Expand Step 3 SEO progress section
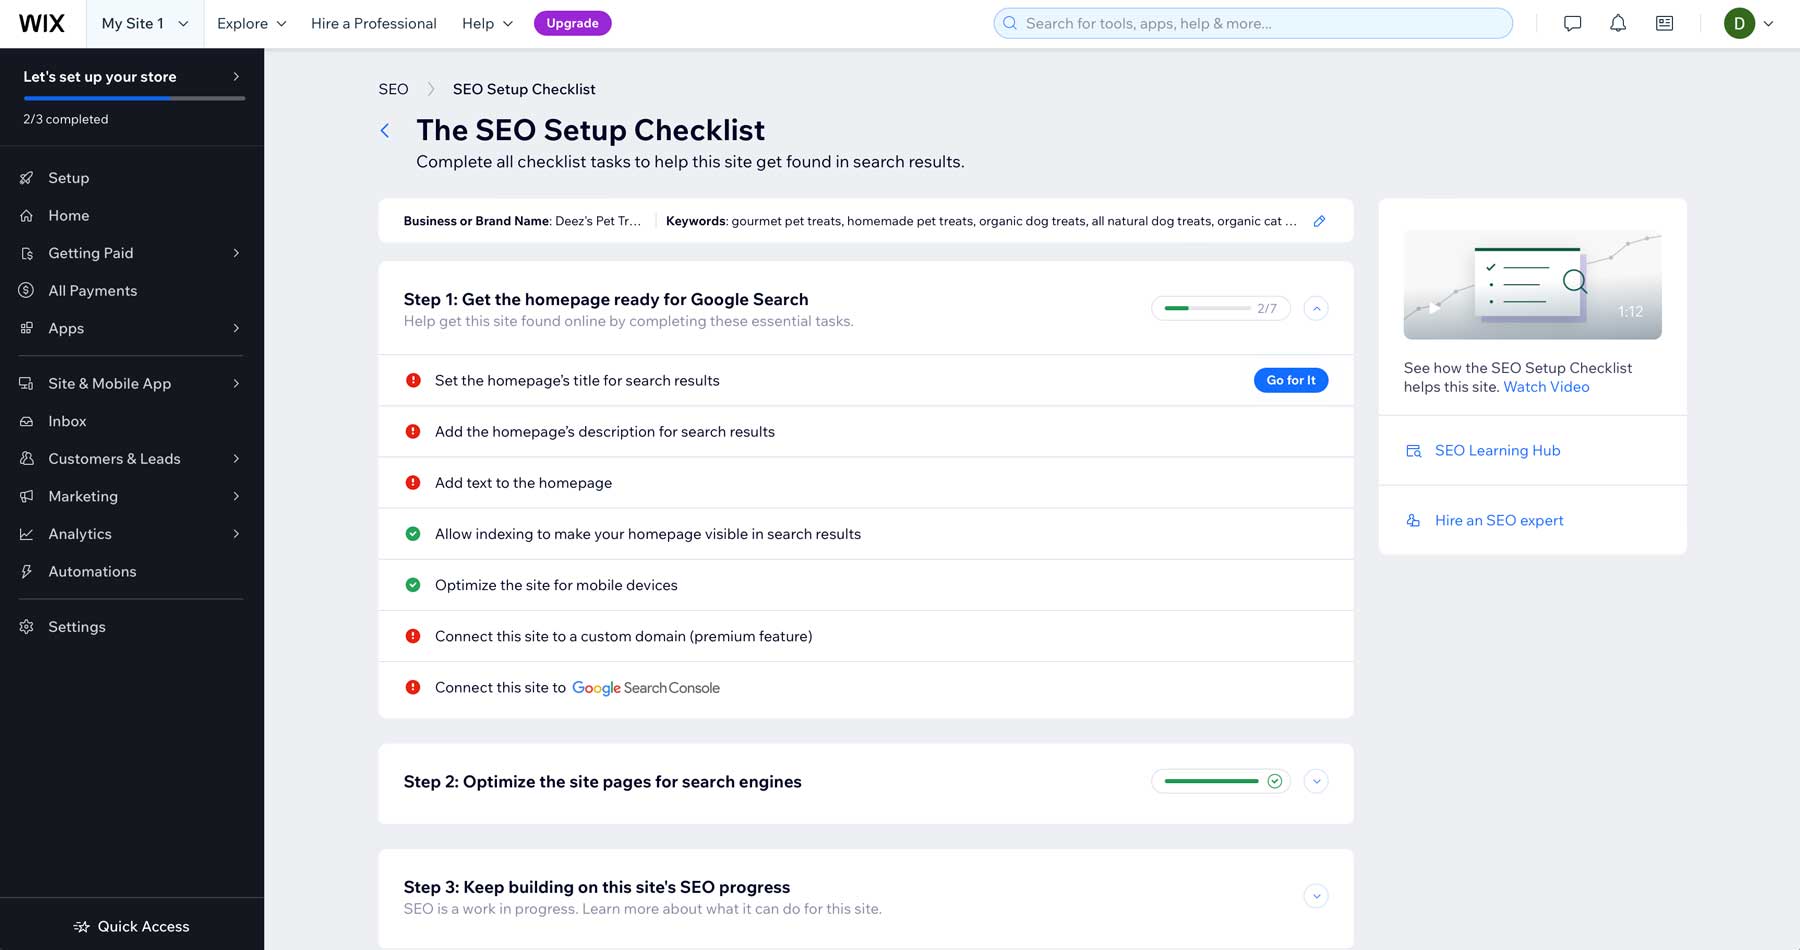 (x=1316, y=896)
